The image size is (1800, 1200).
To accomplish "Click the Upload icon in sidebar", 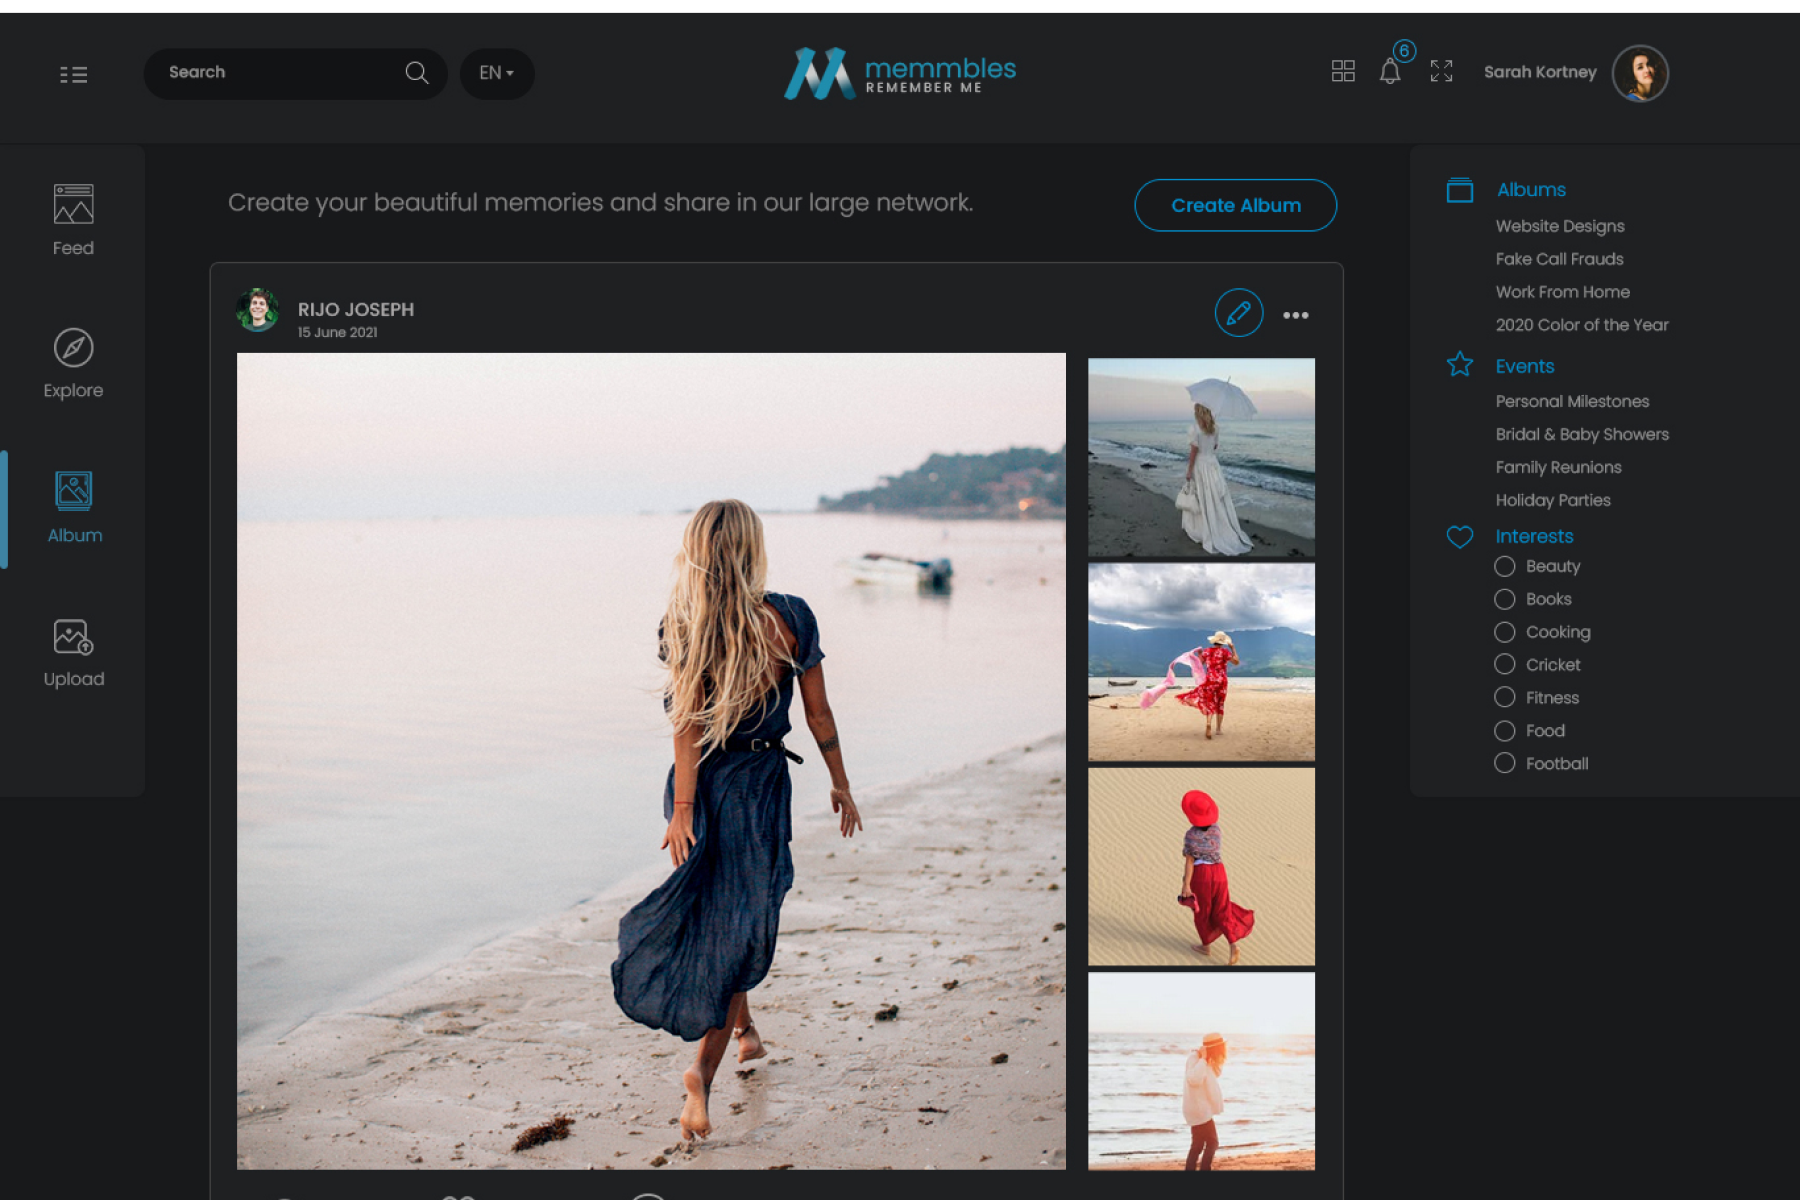I will tap(73, 637).
